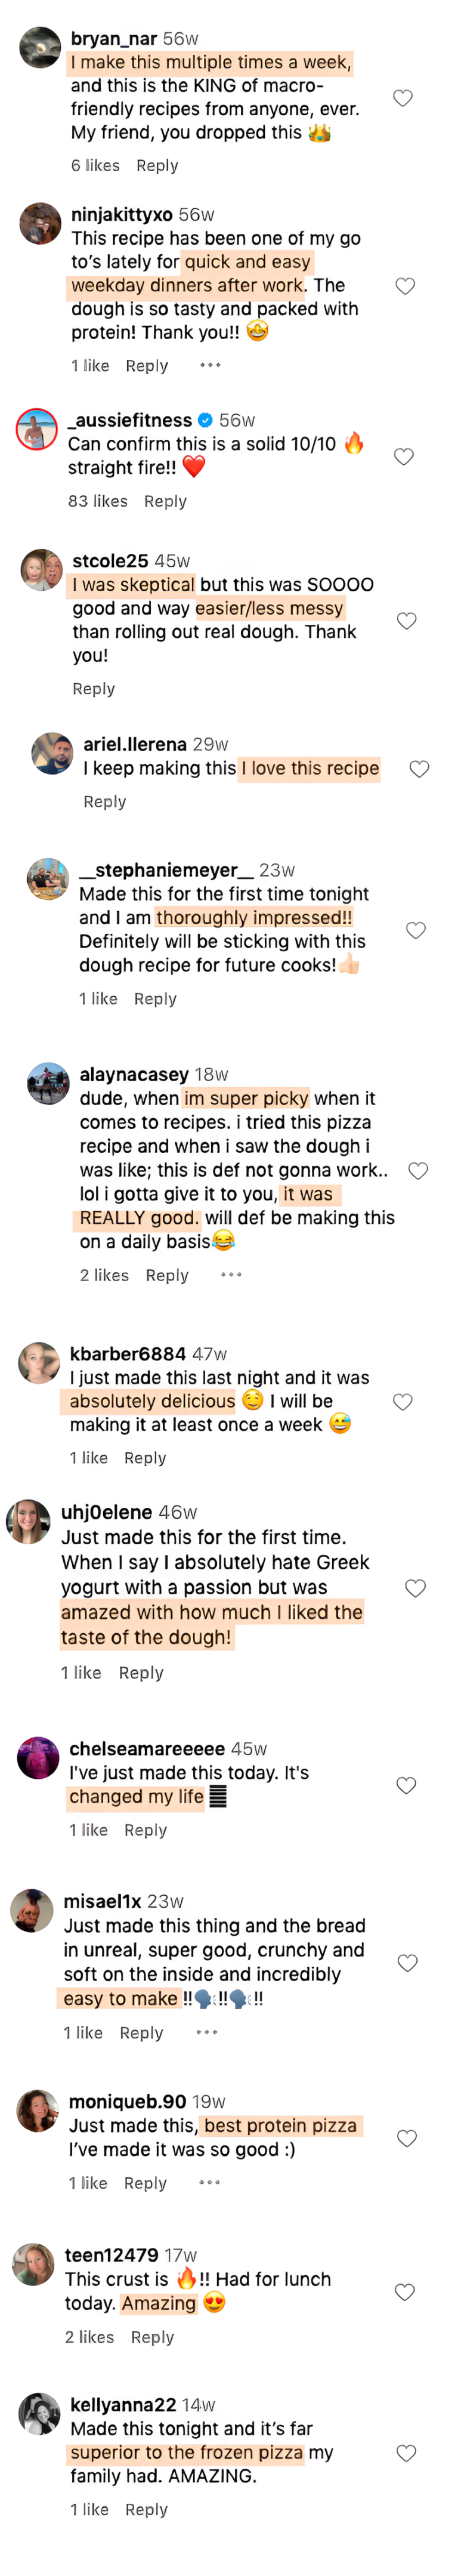
Task: Toggle the like on ariel.llerena's comment
Action: pyautogui.click(x=418, y=769)
